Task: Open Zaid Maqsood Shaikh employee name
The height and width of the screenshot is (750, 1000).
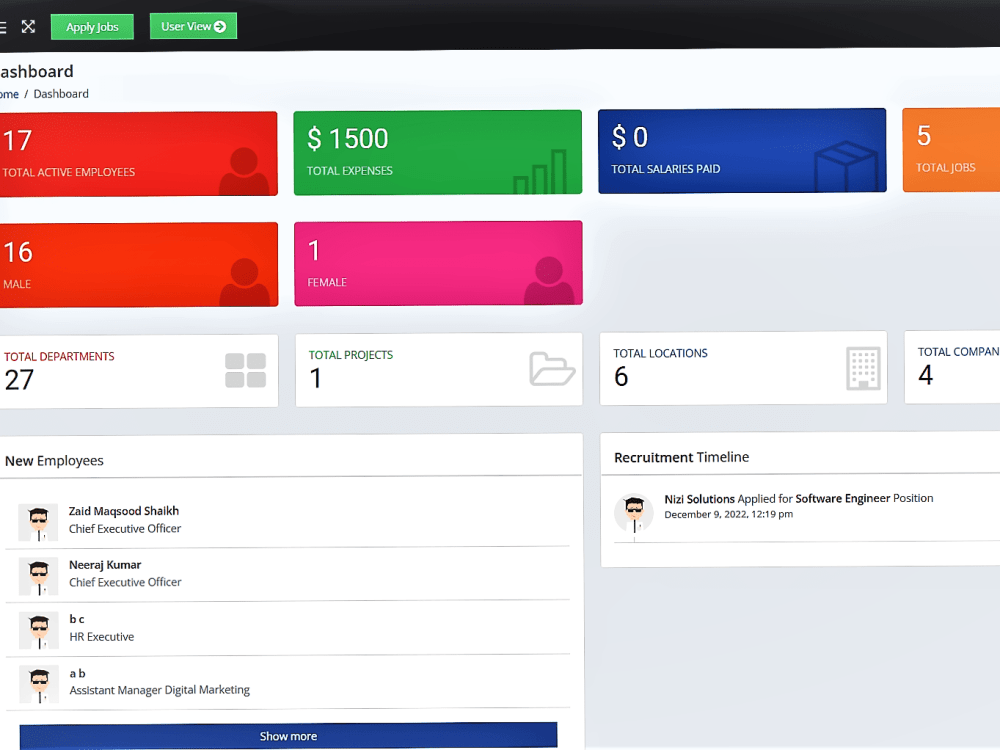Action: coord(124,511)
